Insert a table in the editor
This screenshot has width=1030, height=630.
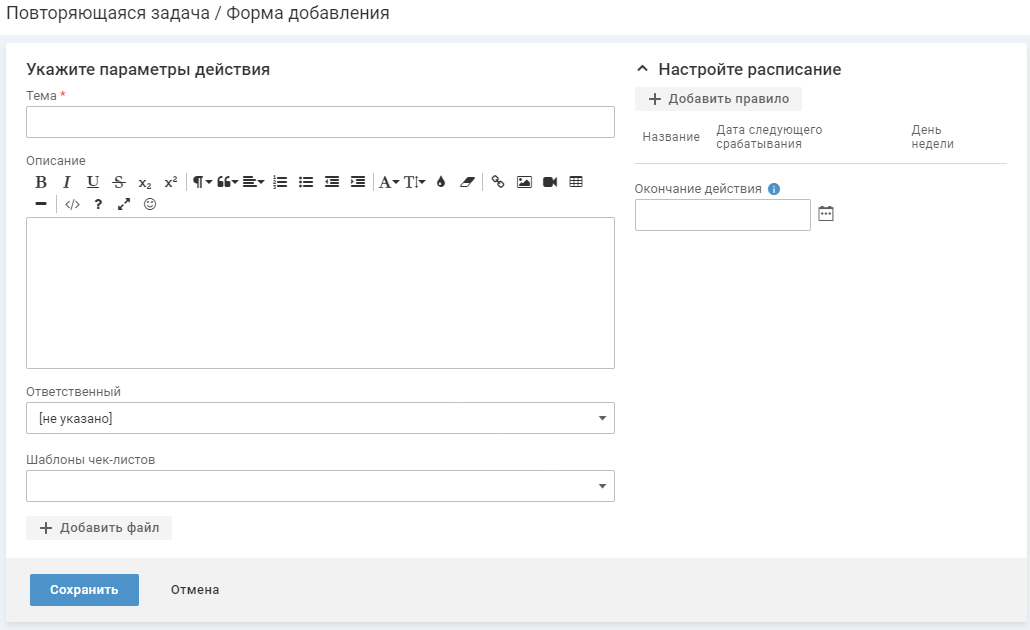pyautogui.click(x=576, y=182)
